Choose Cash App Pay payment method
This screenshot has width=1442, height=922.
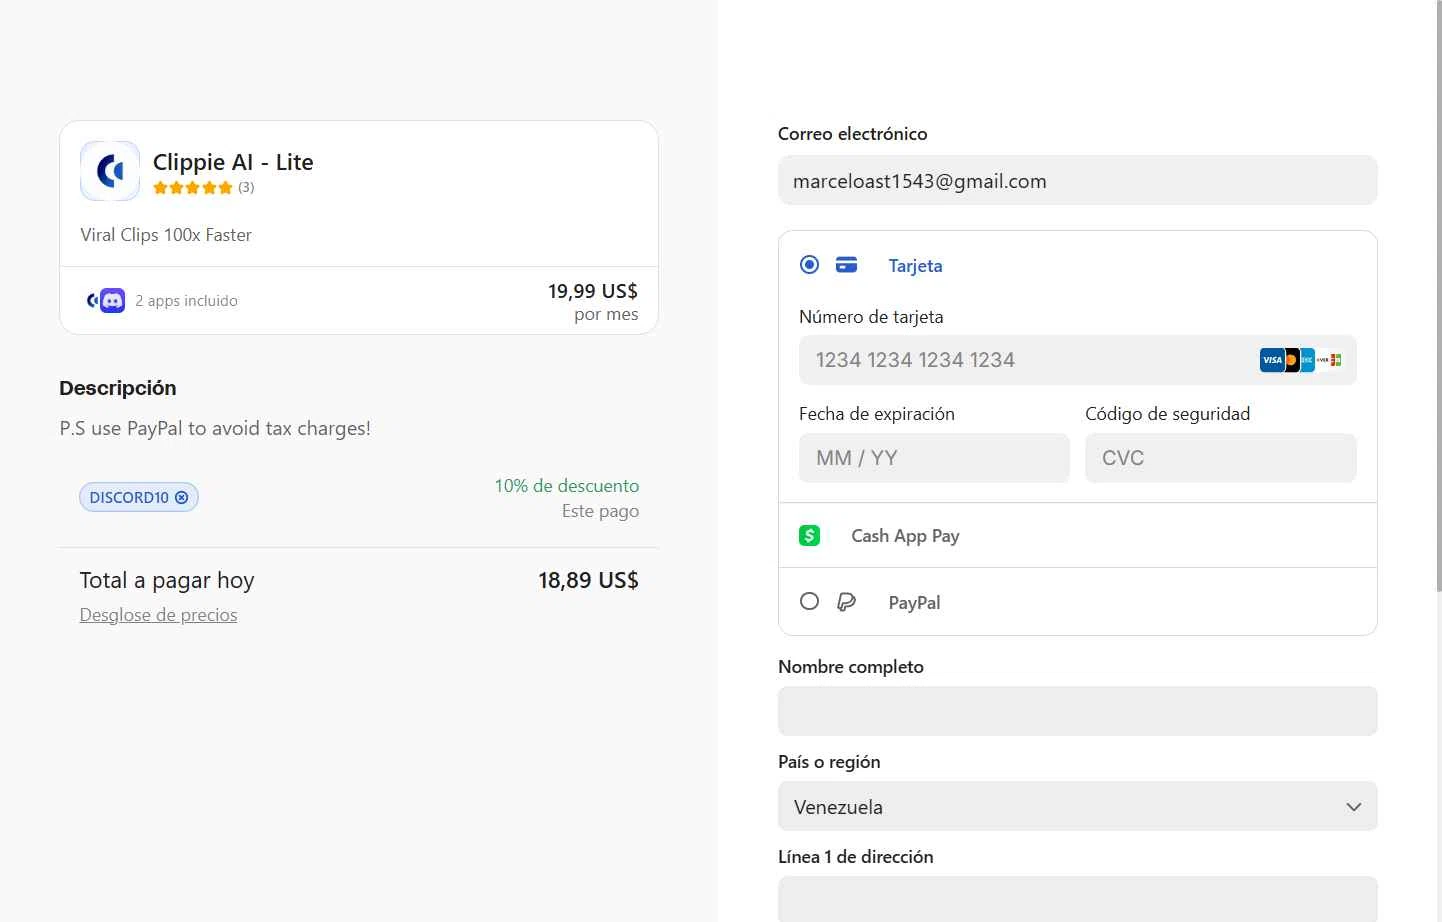click(x=1078, y=535)
